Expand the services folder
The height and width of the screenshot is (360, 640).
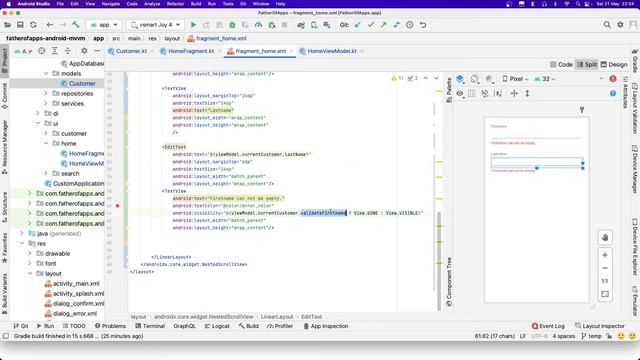(46, 104)
